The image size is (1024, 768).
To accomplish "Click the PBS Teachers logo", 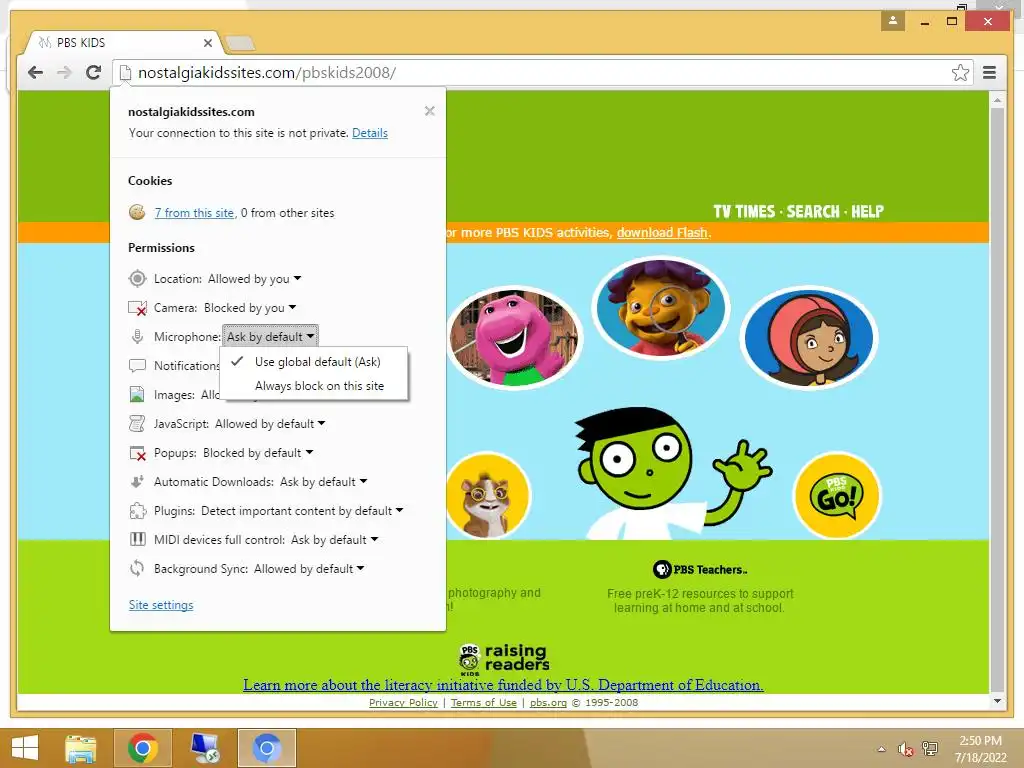I will tap(699, 569).
